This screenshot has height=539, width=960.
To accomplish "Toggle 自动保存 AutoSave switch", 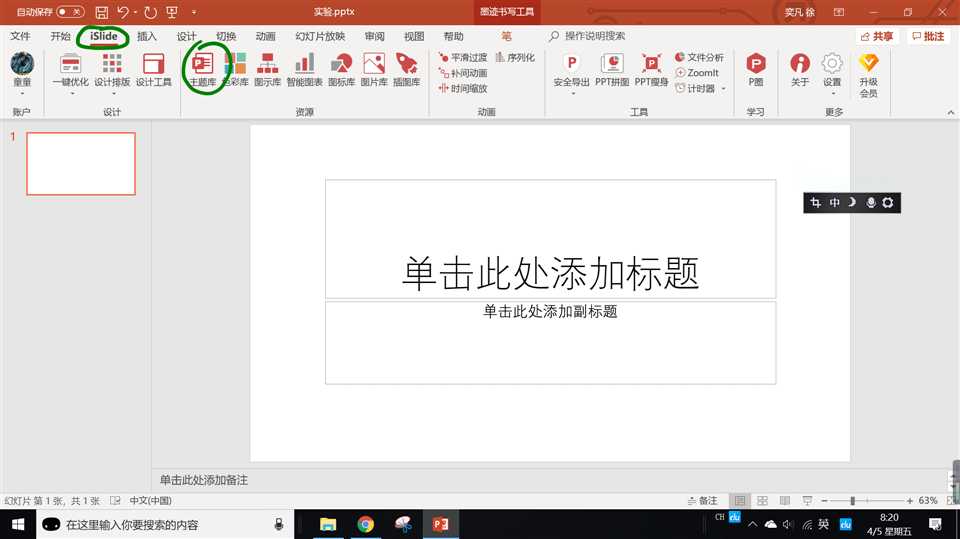I will (70, 12).
